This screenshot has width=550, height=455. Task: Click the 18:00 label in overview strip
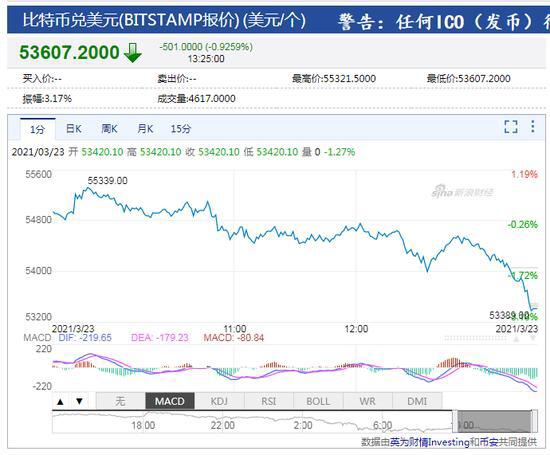(x=143, y=426)
